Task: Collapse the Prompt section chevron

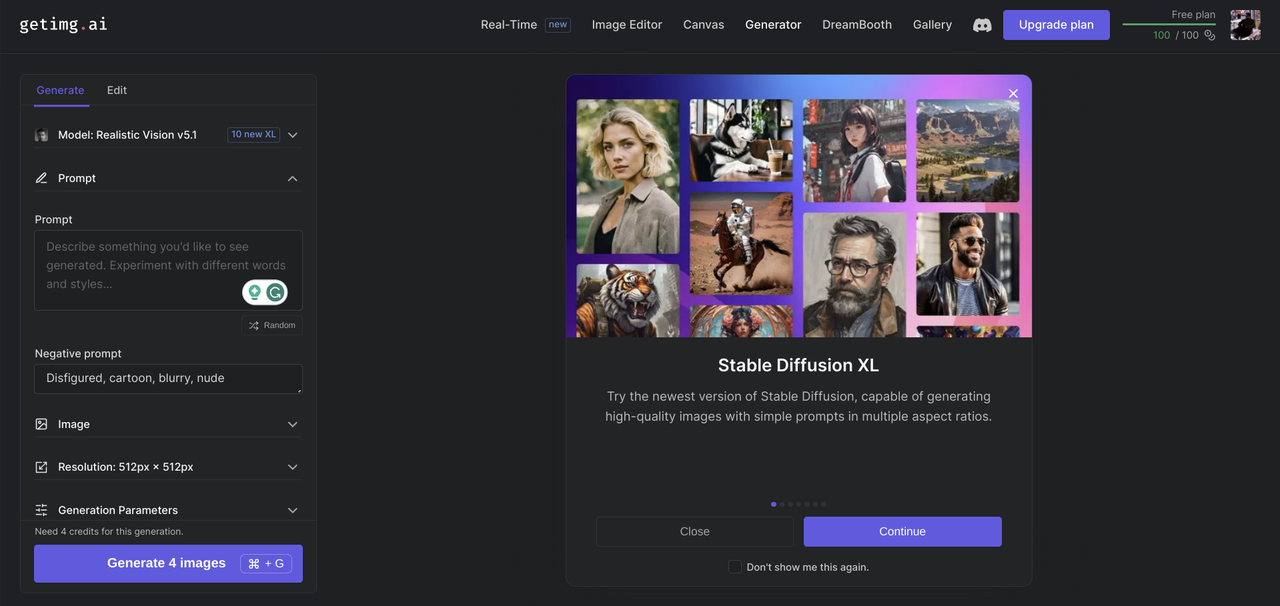Action: 293,178
